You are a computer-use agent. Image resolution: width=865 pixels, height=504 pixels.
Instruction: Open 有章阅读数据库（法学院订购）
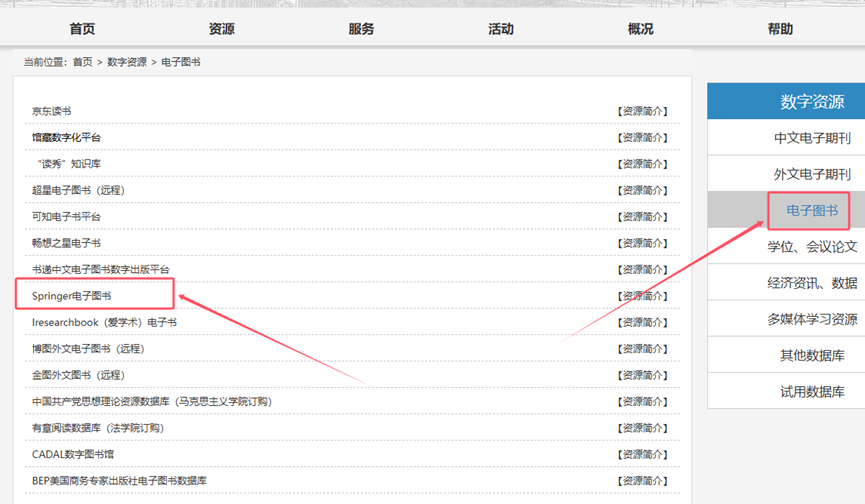[98, 428]
